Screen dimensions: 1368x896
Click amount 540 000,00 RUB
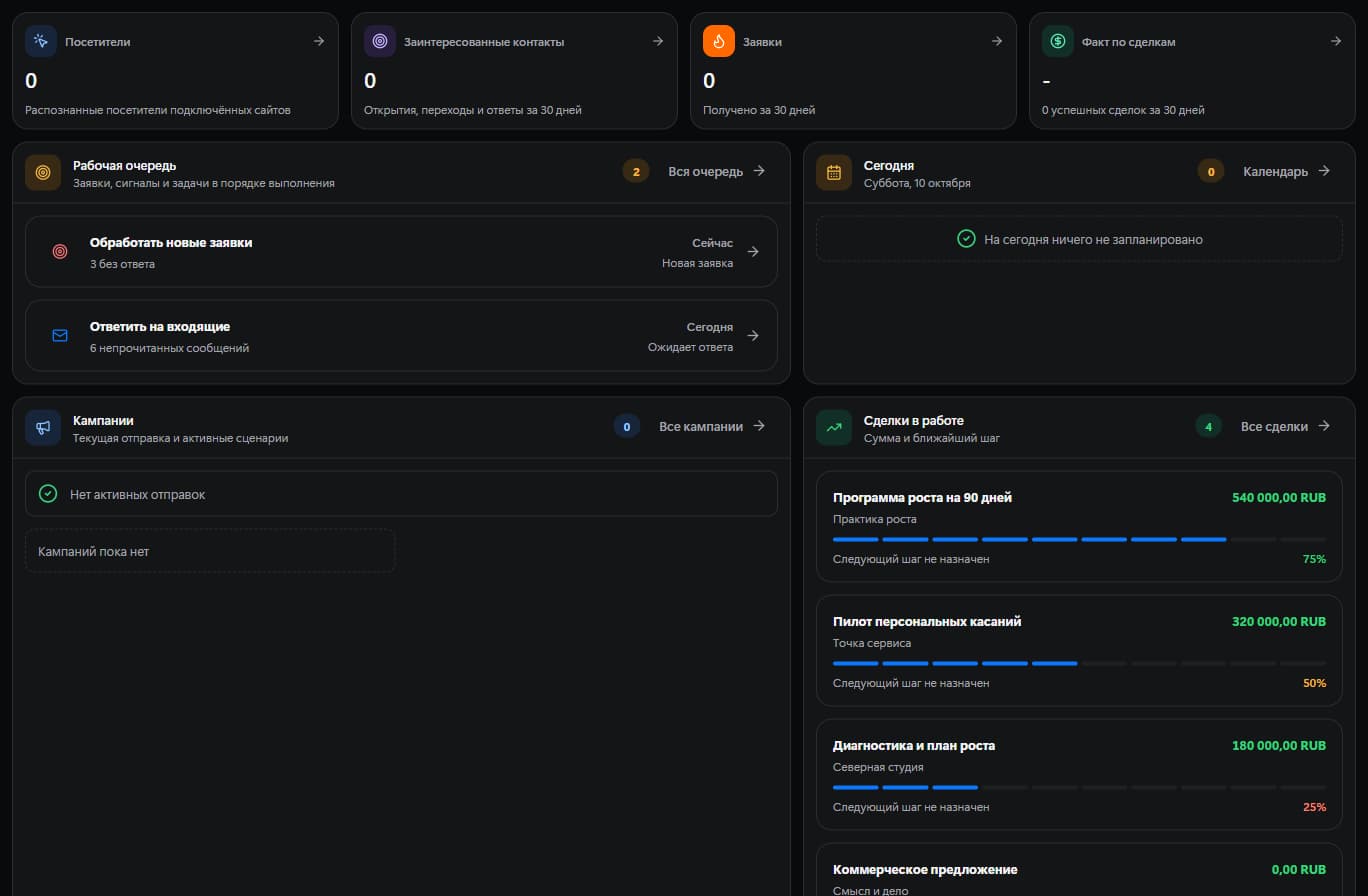tap(1279, 497)
